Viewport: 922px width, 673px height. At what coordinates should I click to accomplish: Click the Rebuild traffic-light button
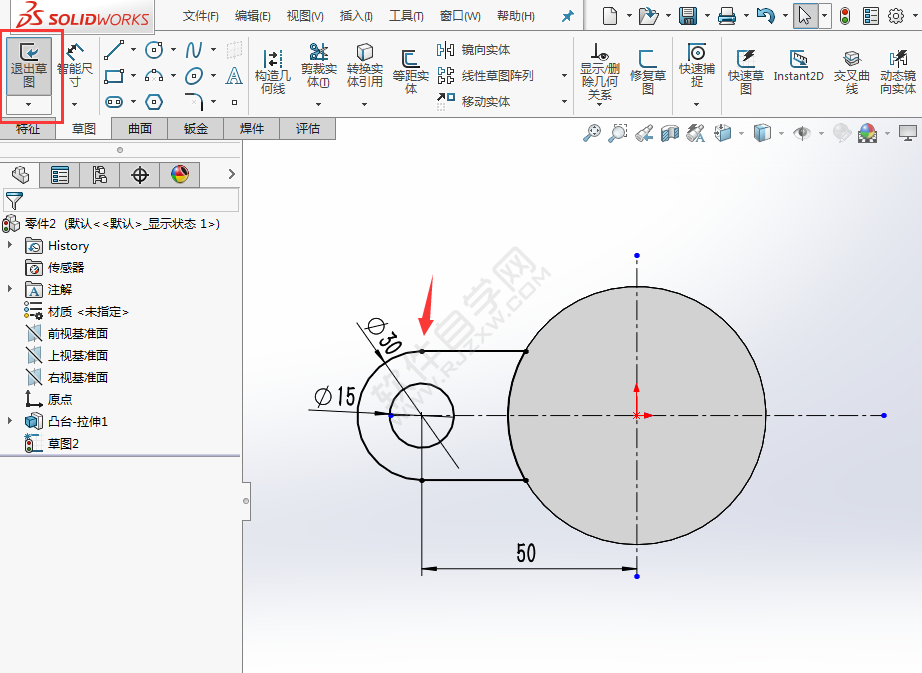(x=843, y=15)
